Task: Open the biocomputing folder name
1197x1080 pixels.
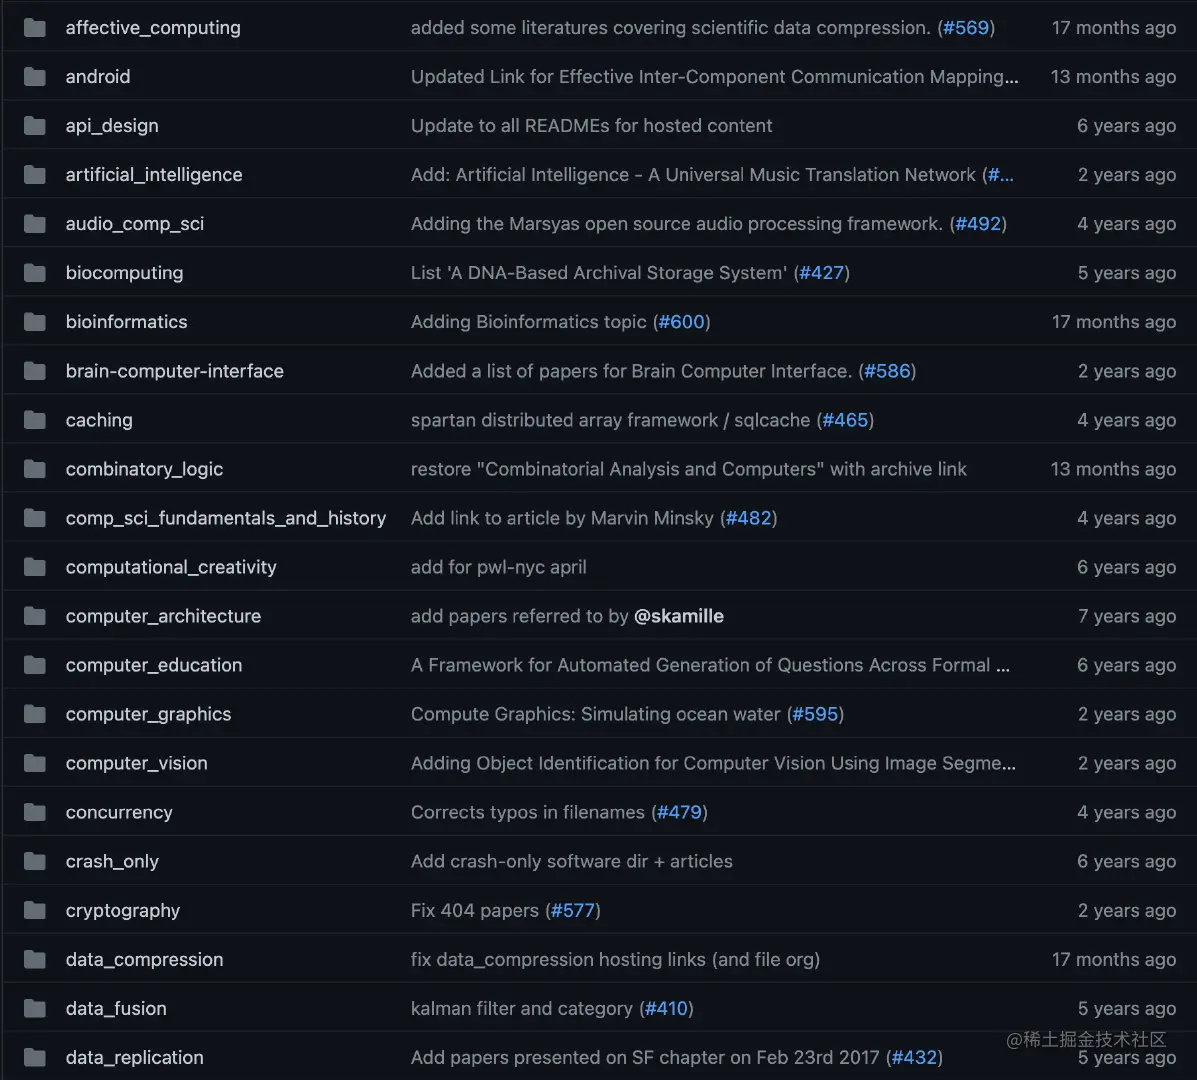Action: pos(124,273)
